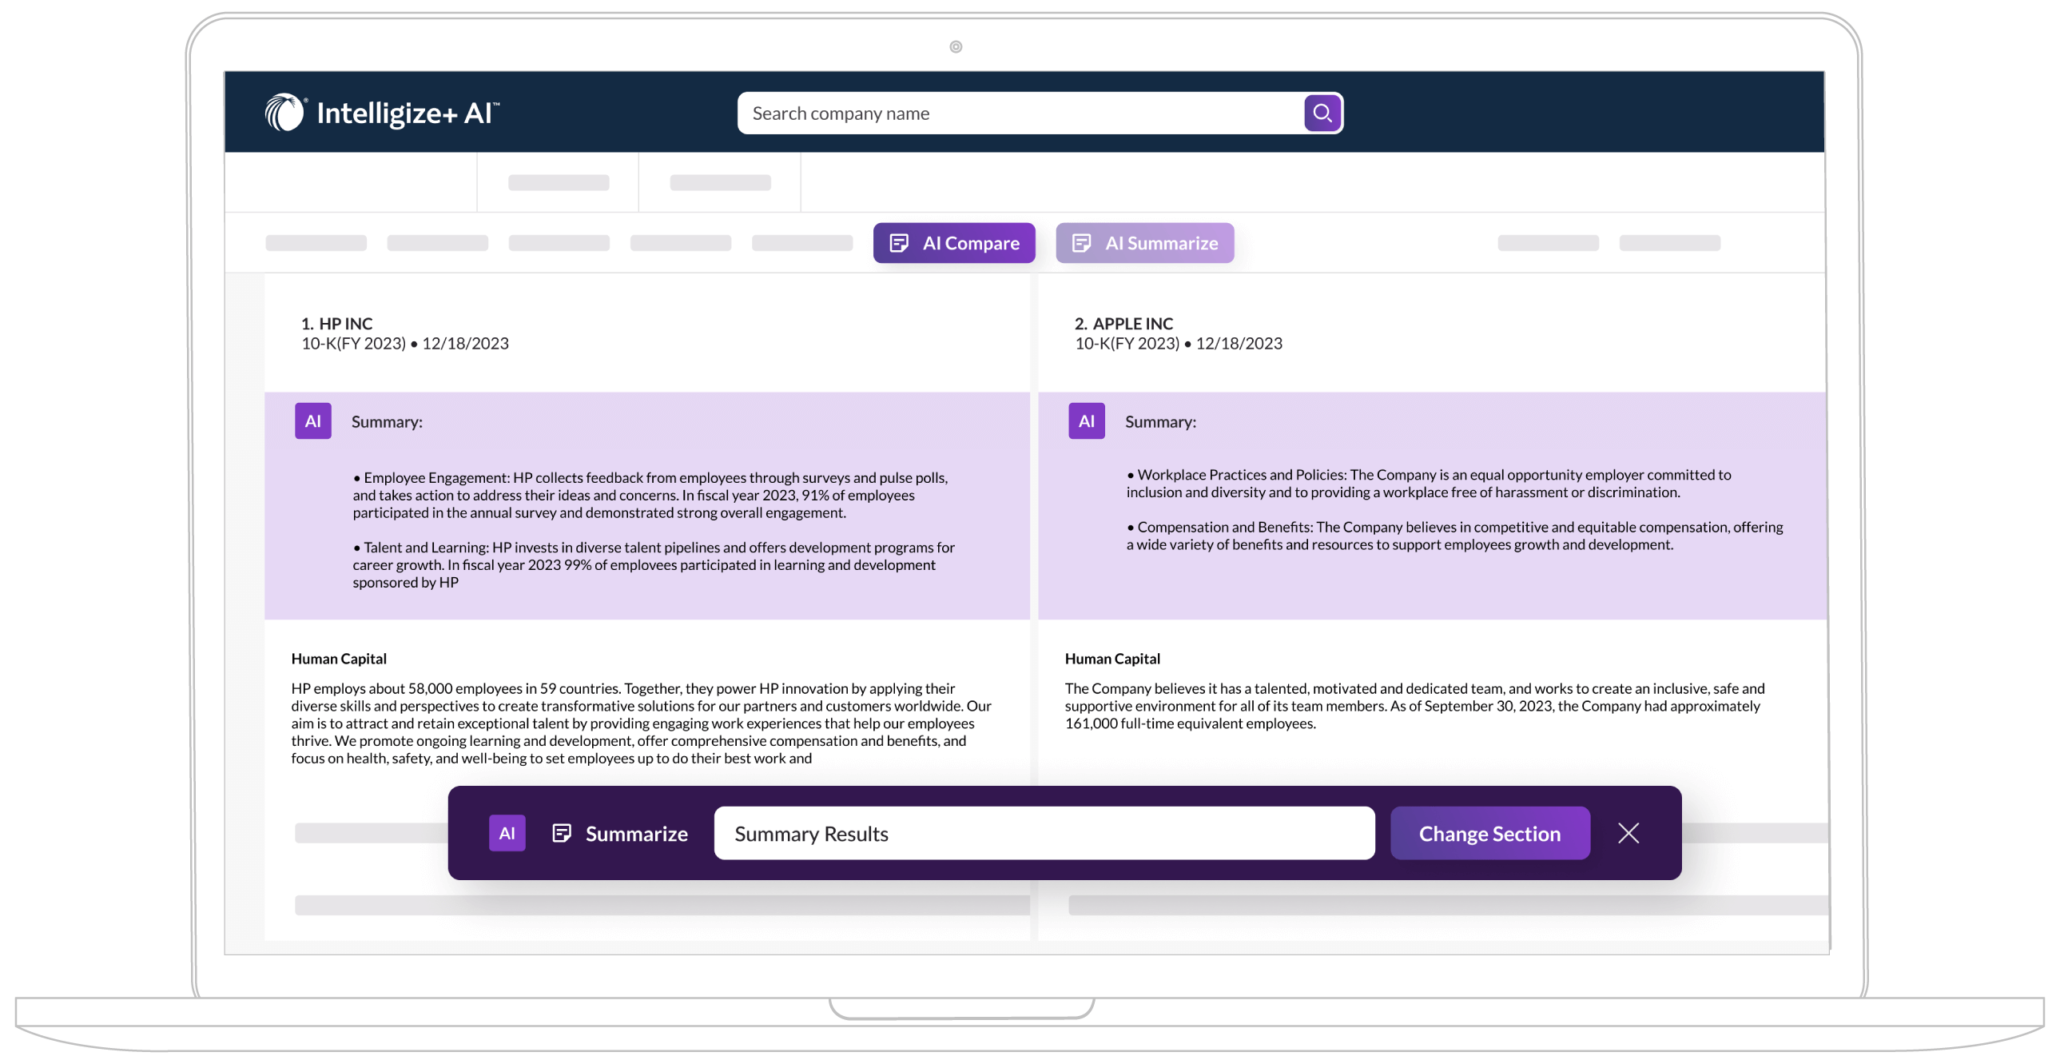Select the APPLE INC 10-K heading
The height and width of the screenshot is (1060, 2048).
click(1127, 323)
